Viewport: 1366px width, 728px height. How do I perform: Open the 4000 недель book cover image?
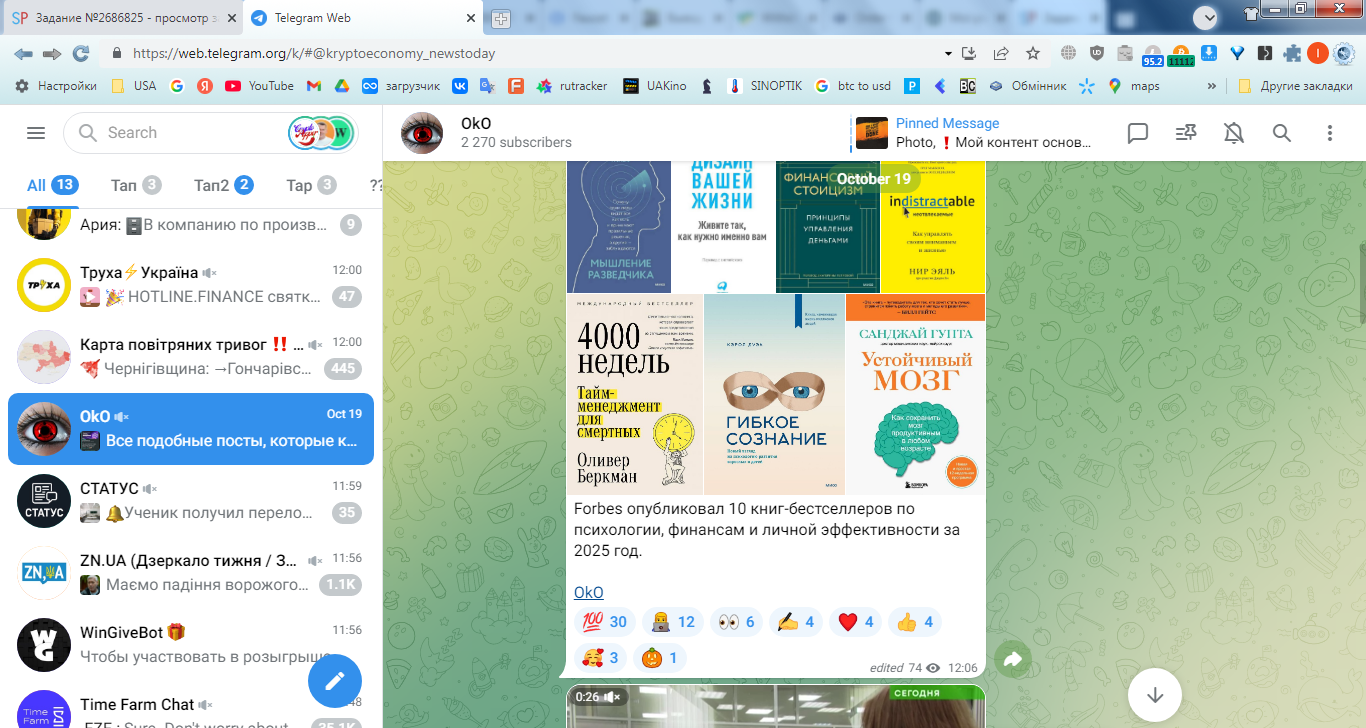tap(634, 394)
